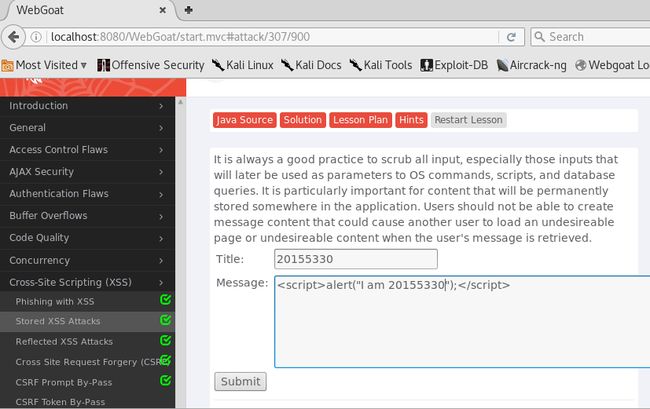Click green checkmark beside Stored XSS Attacks

(x=165, y=319)
